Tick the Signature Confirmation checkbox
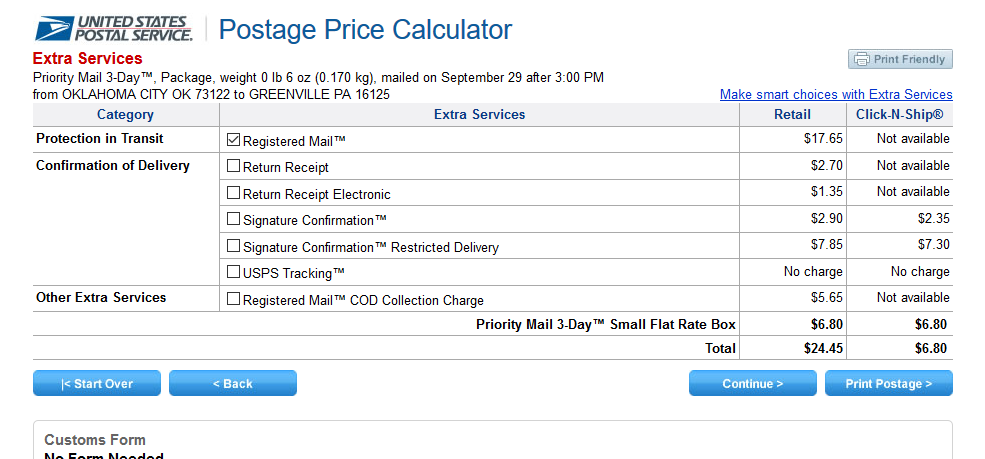The height and width of the screenshot is (459, 985). point(234,219)
